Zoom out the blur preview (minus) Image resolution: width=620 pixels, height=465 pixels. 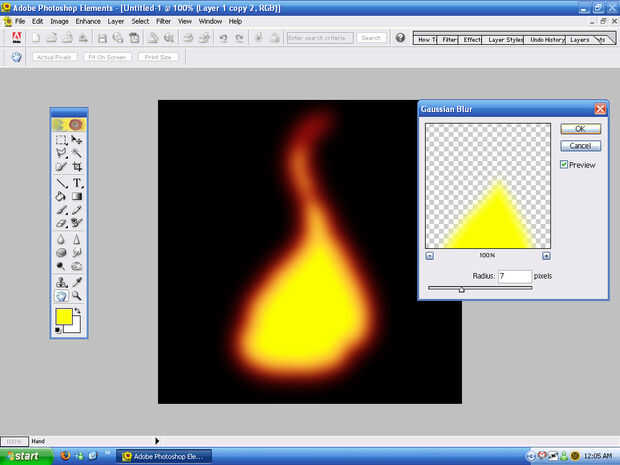[x=430, y=256]
